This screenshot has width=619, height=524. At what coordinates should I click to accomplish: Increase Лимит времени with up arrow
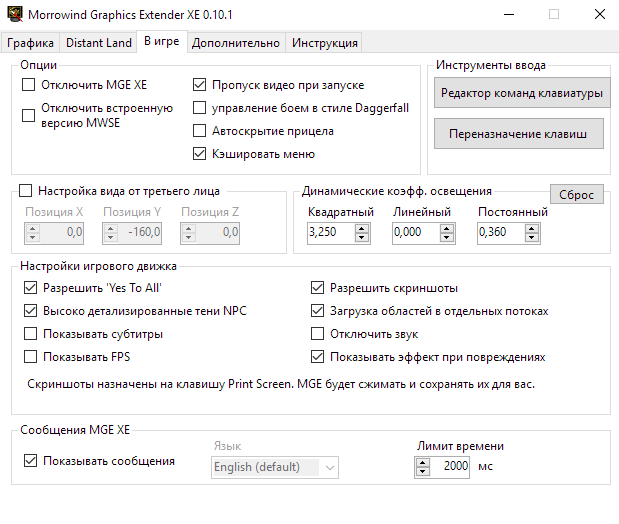[422, 462]
